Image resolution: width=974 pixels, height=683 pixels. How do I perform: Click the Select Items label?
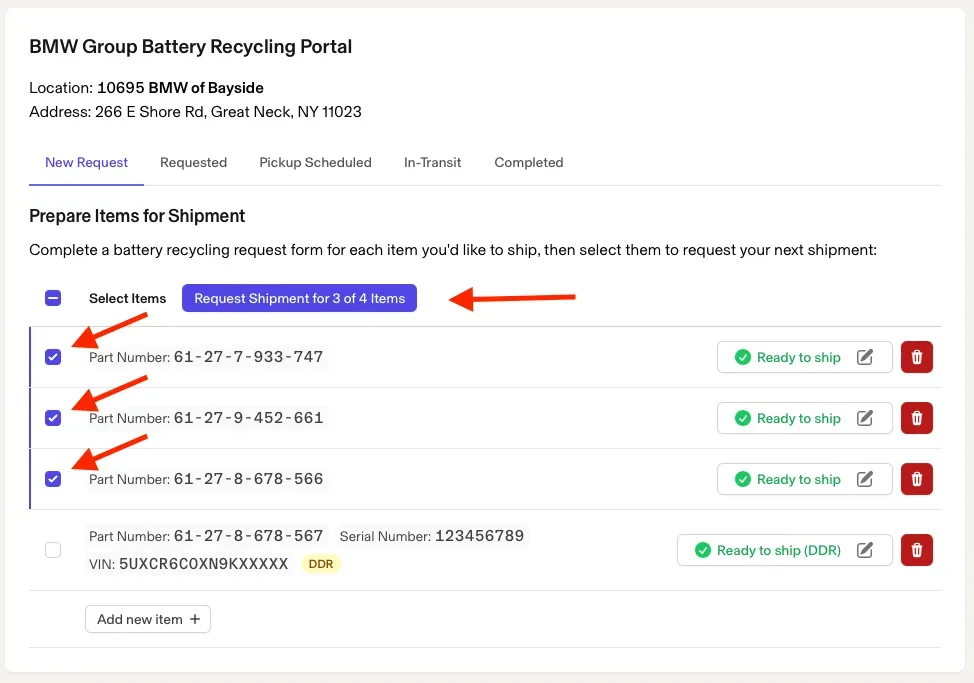pos(127,298)
